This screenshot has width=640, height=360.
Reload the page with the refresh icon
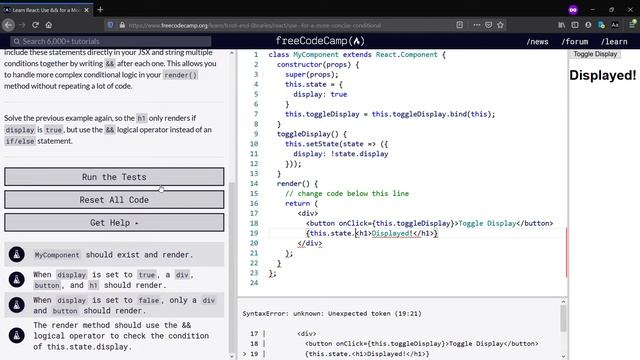[x=36, y=25]
